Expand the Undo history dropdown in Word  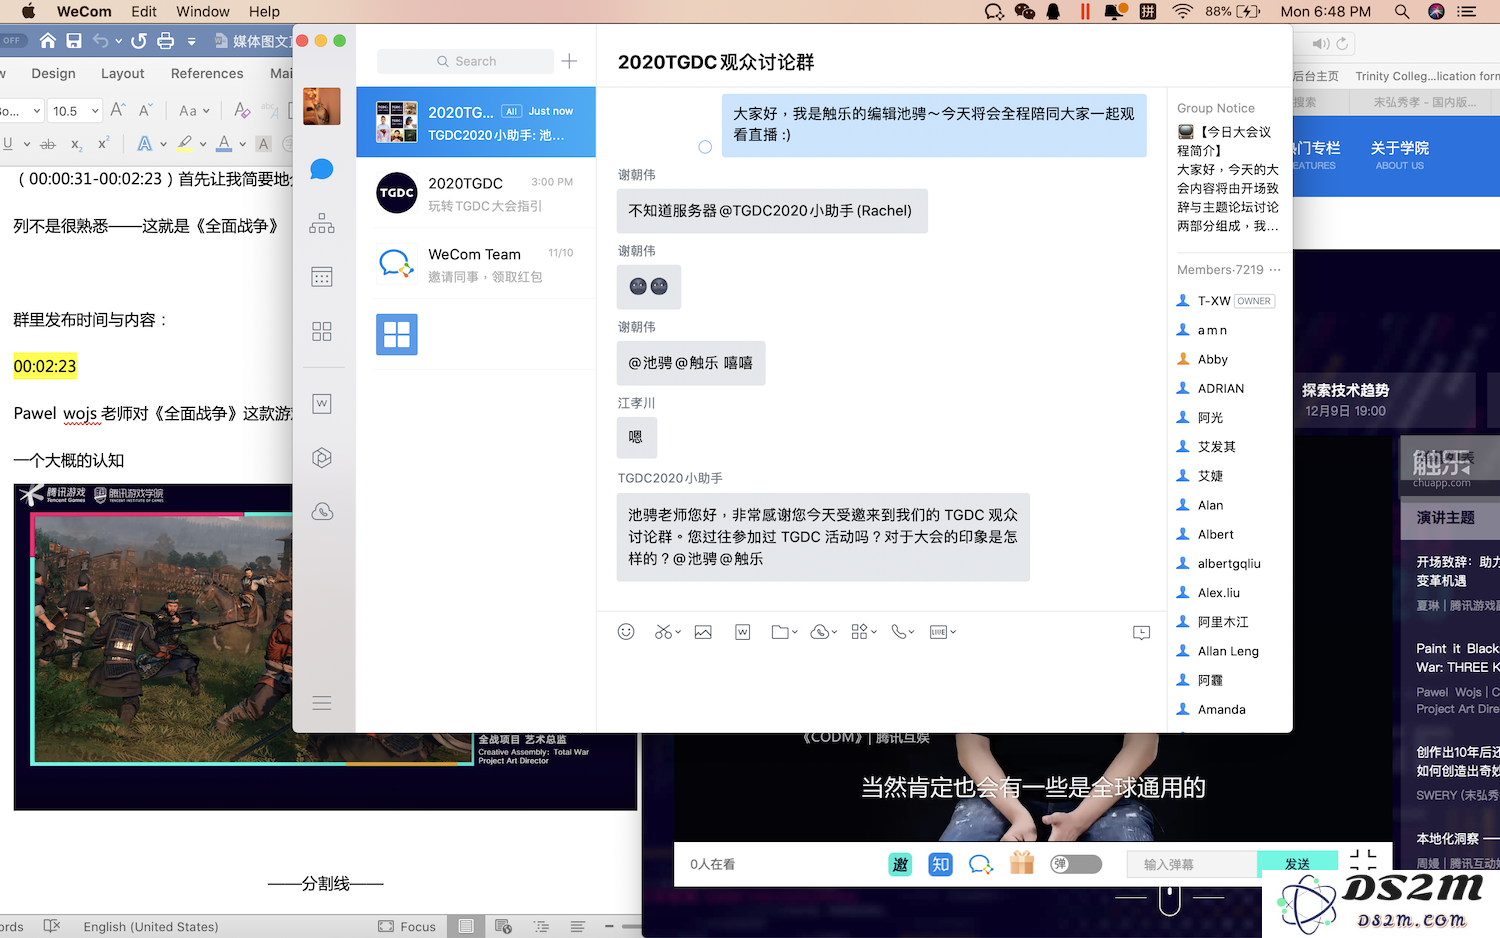(x=118, y=41)
